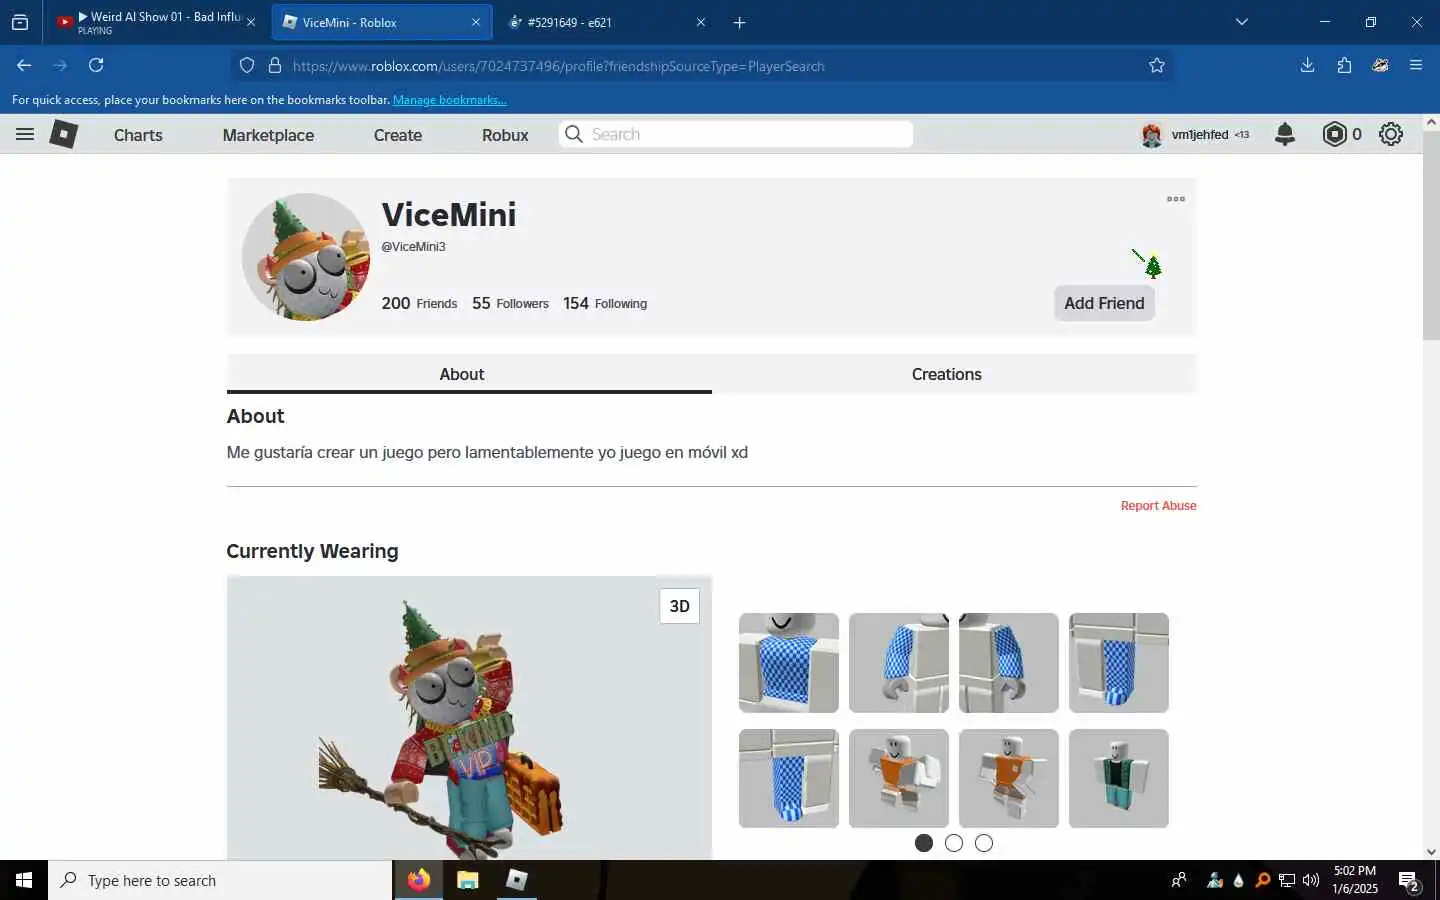The image size is (1440, 900).
Task: Open Firefox downloads panel
Action: (x=1307, y=65)
